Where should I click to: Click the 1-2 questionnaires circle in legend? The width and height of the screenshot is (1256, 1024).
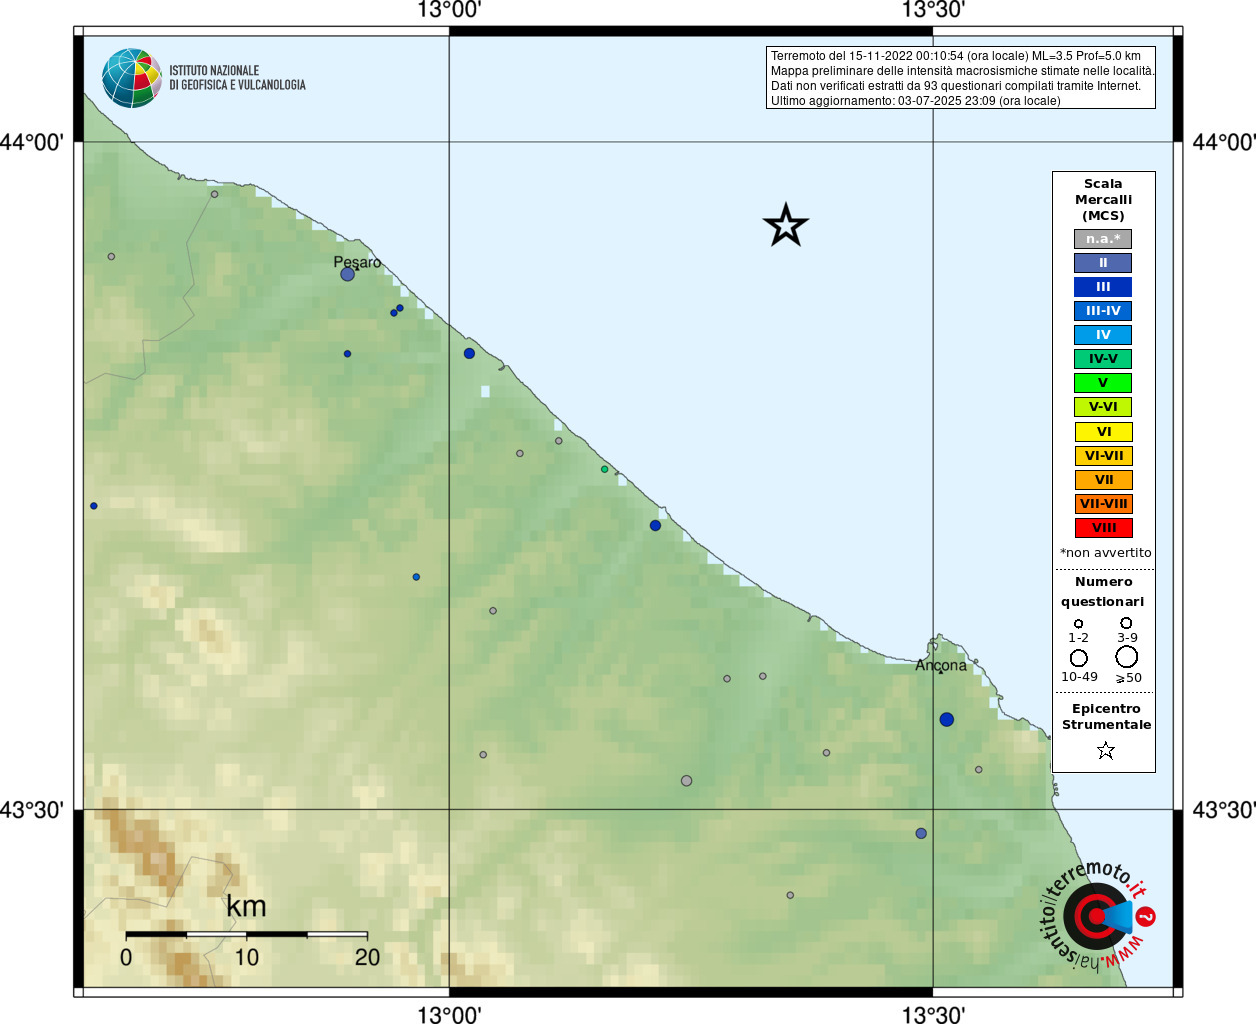coord(1078,624)
